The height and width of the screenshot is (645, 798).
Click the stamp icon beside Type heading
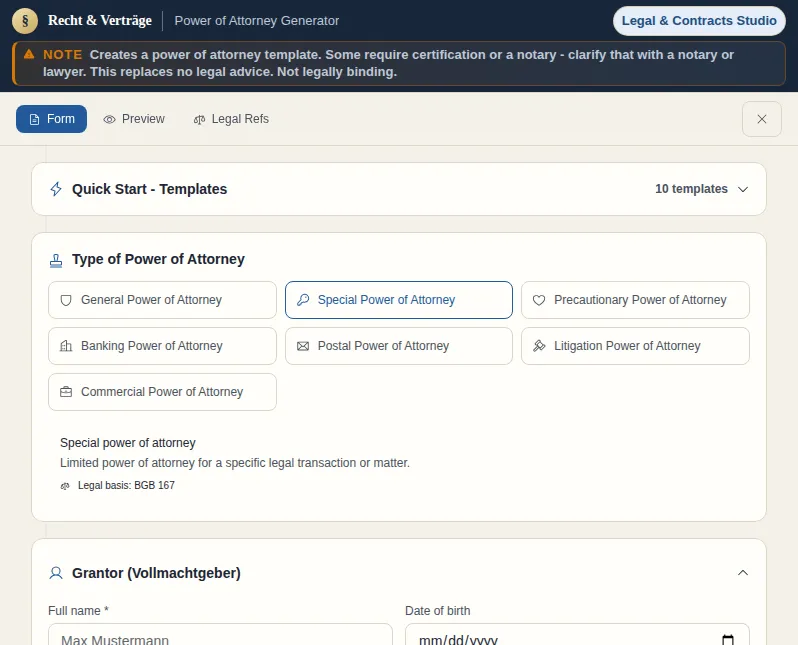click(56, 260)
